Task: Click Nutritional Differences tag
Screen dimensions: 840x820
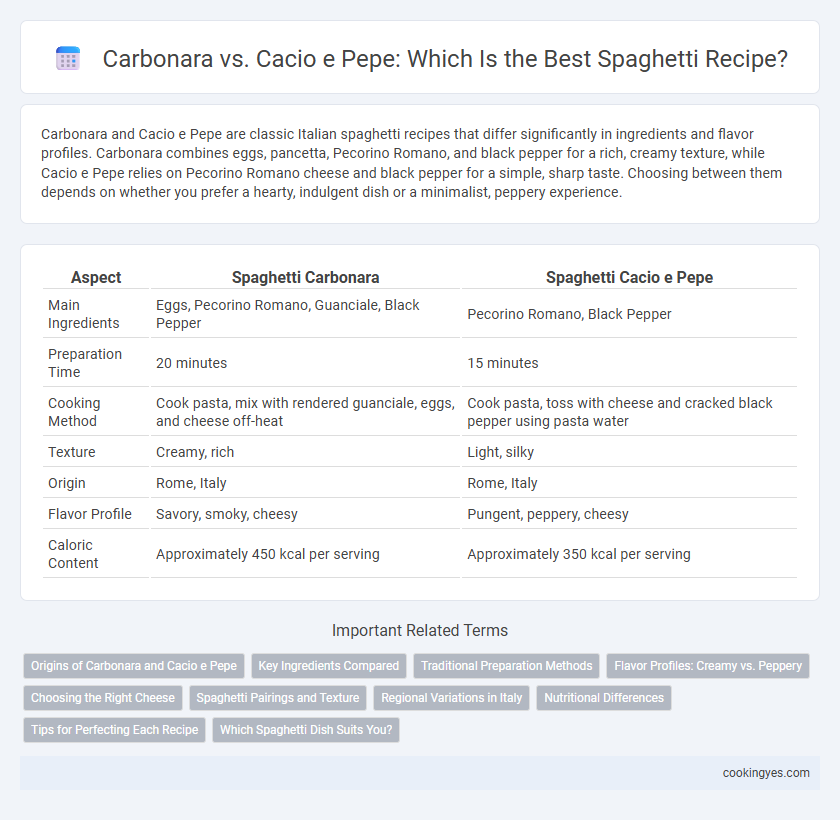Action: pos(604,698)
